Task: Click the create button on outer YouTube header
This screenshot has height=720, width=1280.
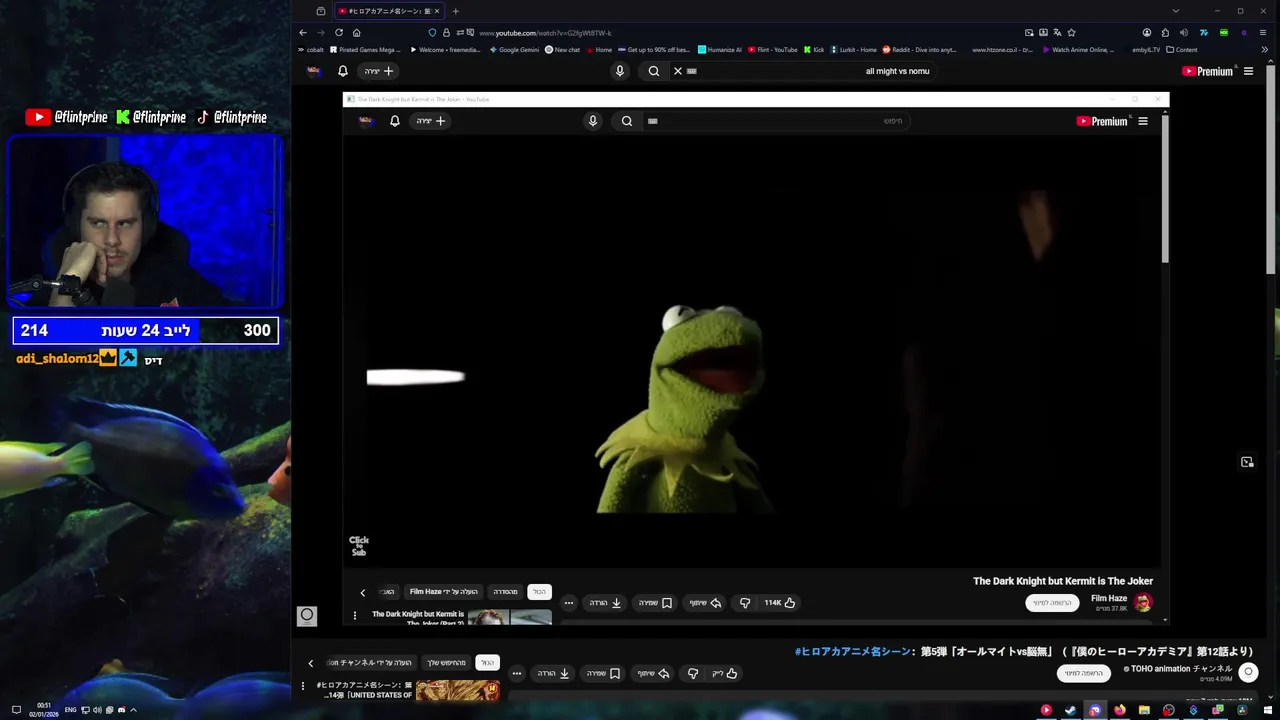Action: (379, 71)
